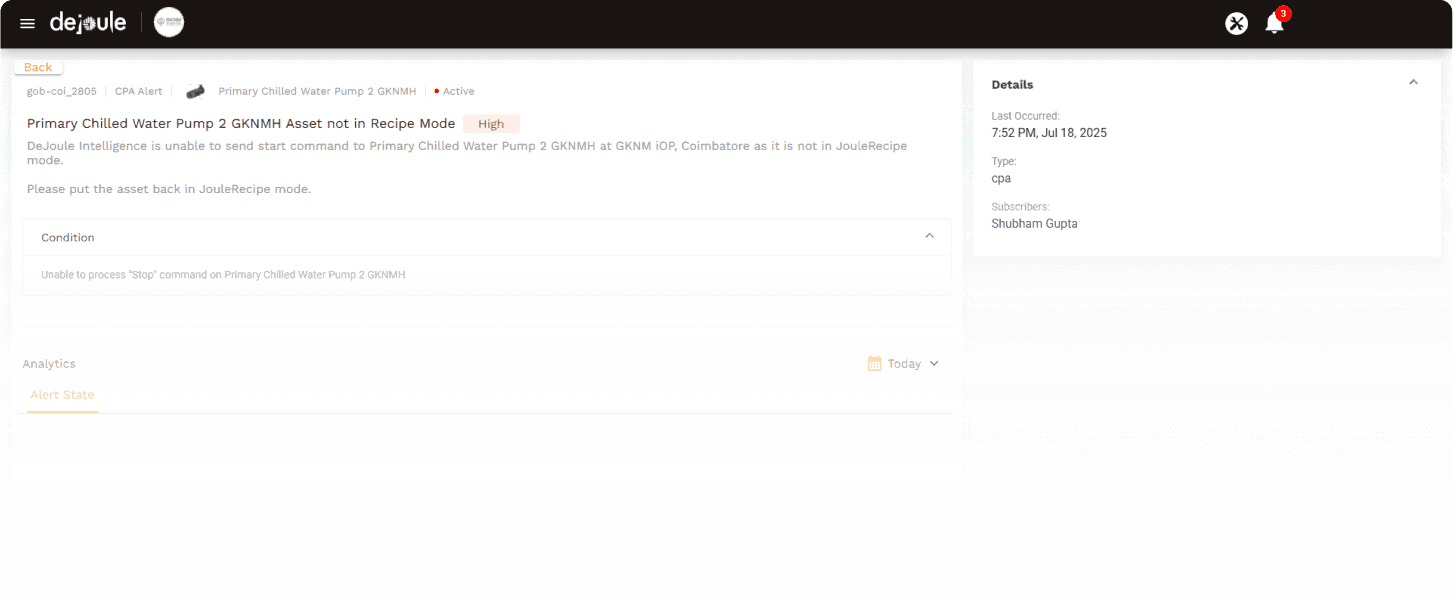The image size is (1453, 600).
Task: Click the Please put the asset back instruction
Action: click(169, 189)
